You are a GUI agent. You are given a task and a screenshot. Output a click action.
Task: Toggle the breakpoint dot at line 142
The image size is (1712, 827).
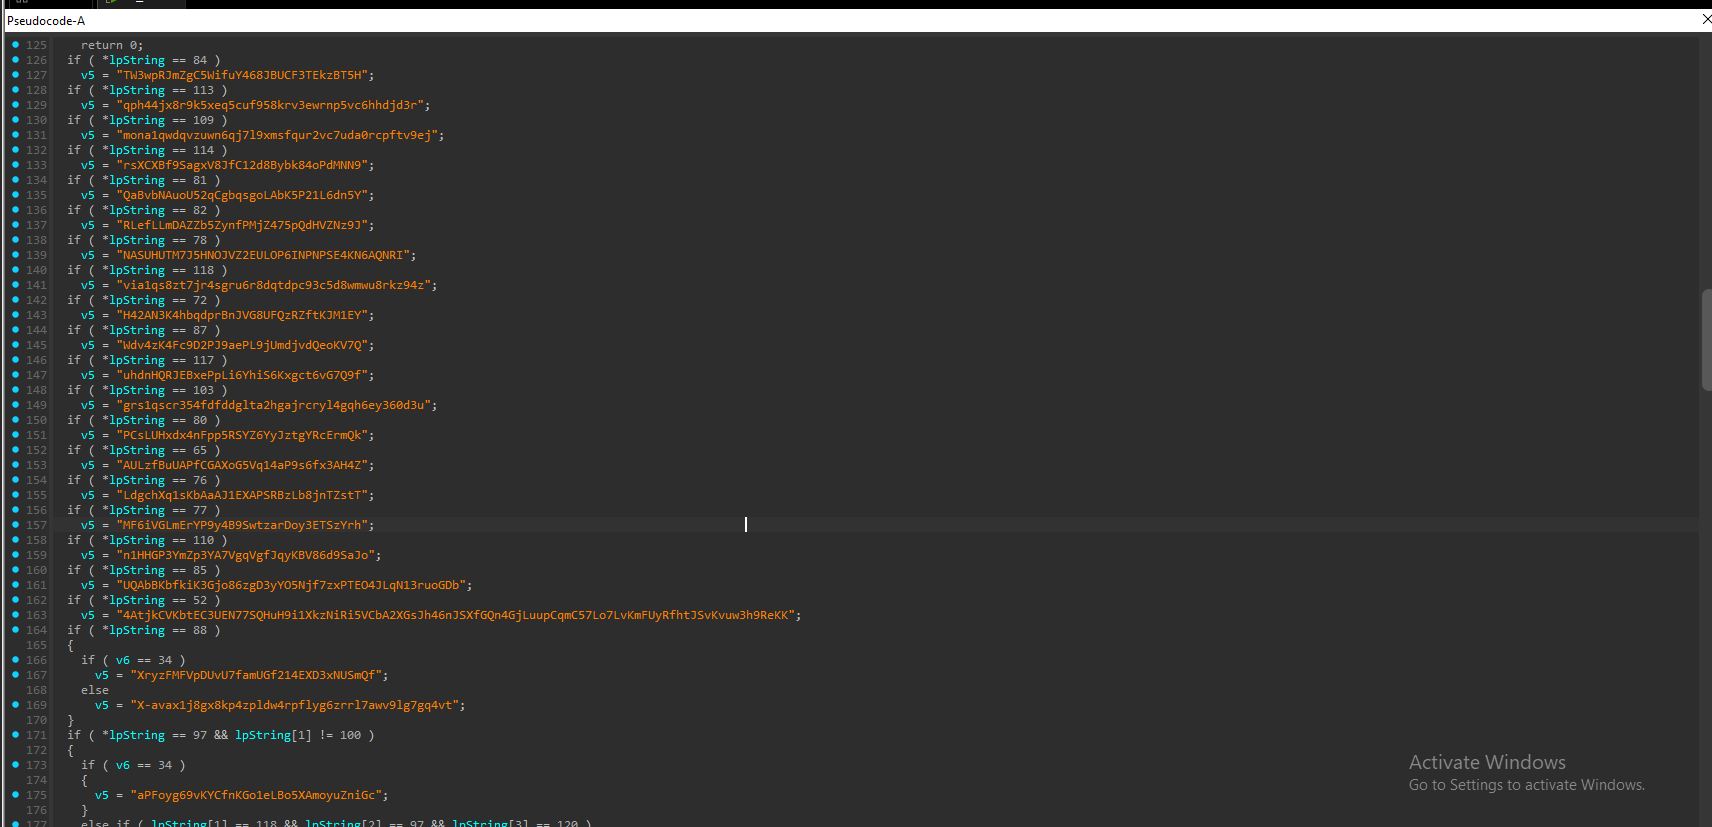tap(15, 300)
